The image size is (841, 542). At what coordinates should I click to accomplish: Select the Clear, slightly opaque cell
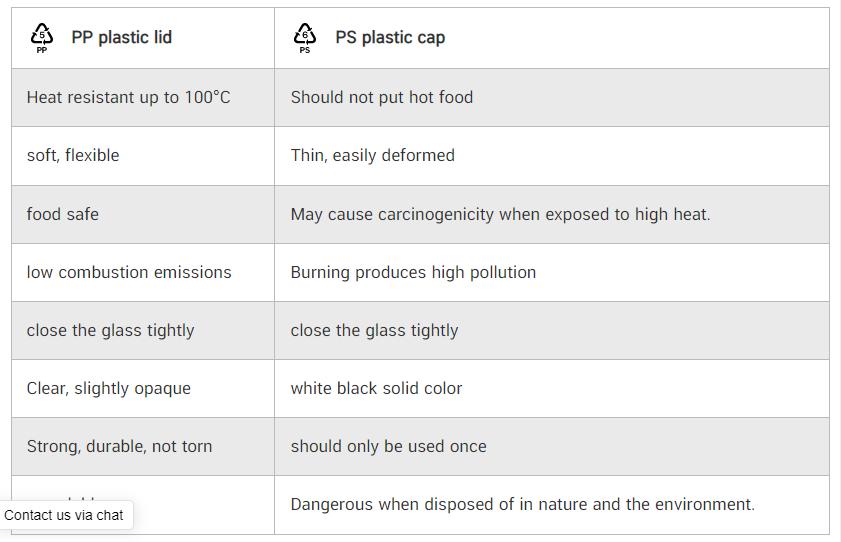(143, 389)
